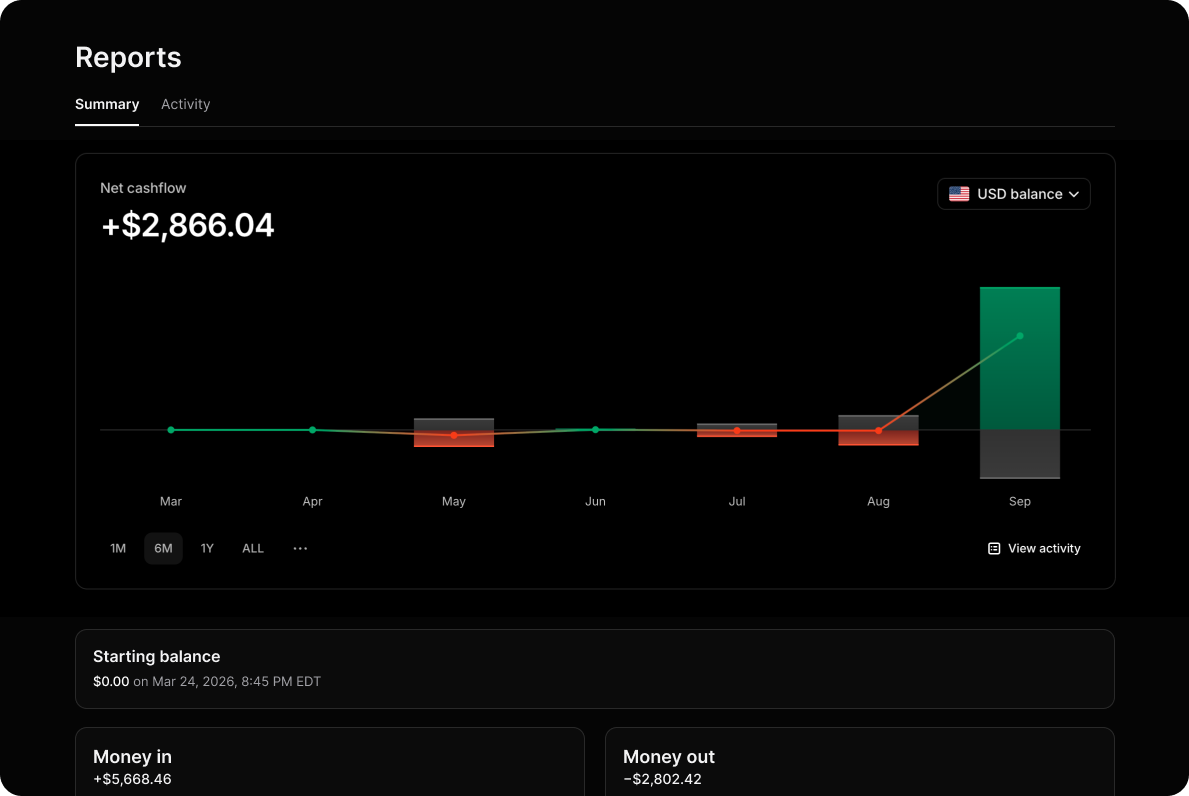
Task: Click the Reports page title
Action: point(128,58)
